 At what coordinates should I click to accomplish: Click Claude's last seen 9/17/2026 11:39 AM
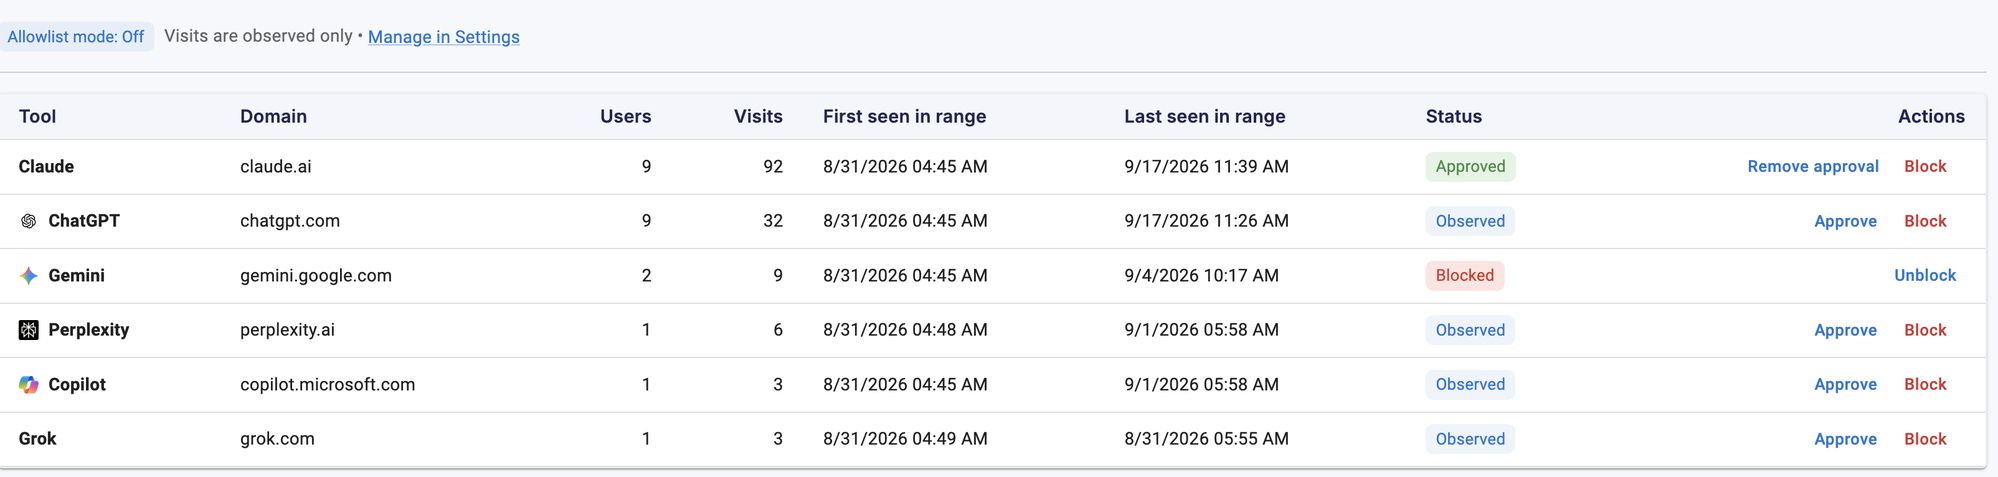pyautogui.click(x=1206, y=167)
